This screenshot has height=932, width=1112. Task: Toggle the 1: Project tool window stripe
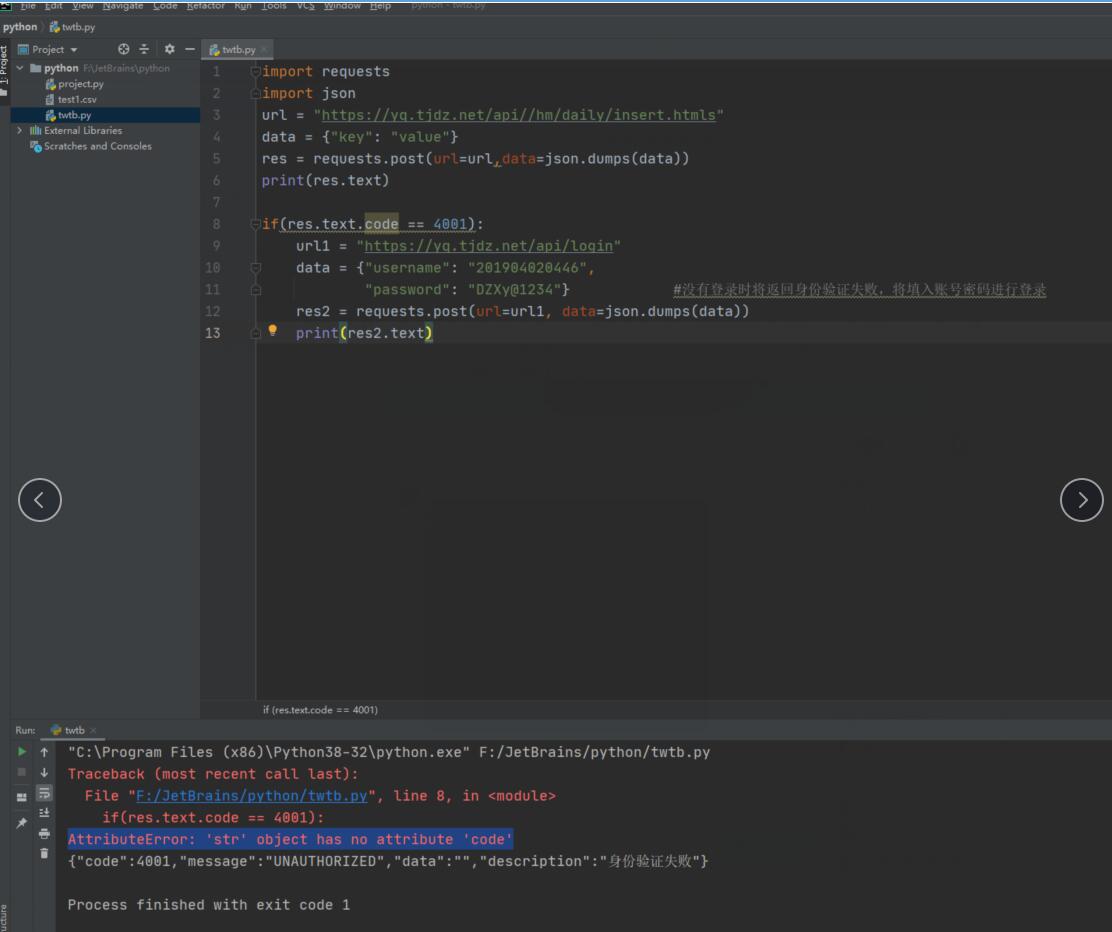(x=4, y=62)
